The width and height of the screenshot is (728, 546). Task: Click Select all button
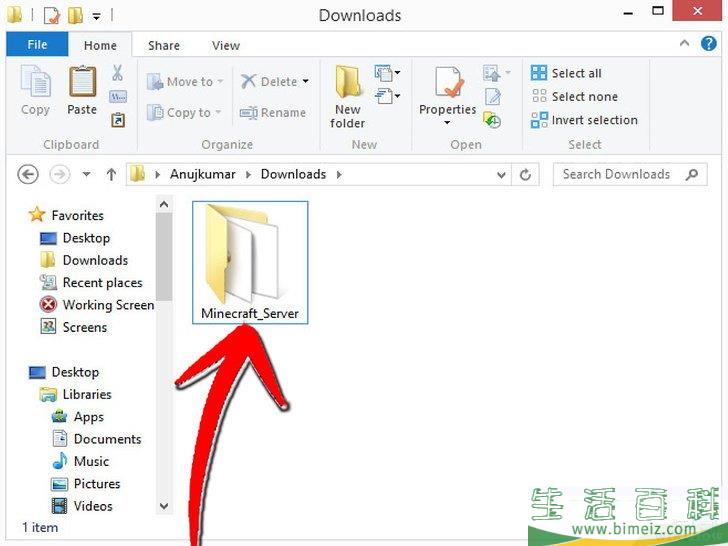tap(566, 73)
